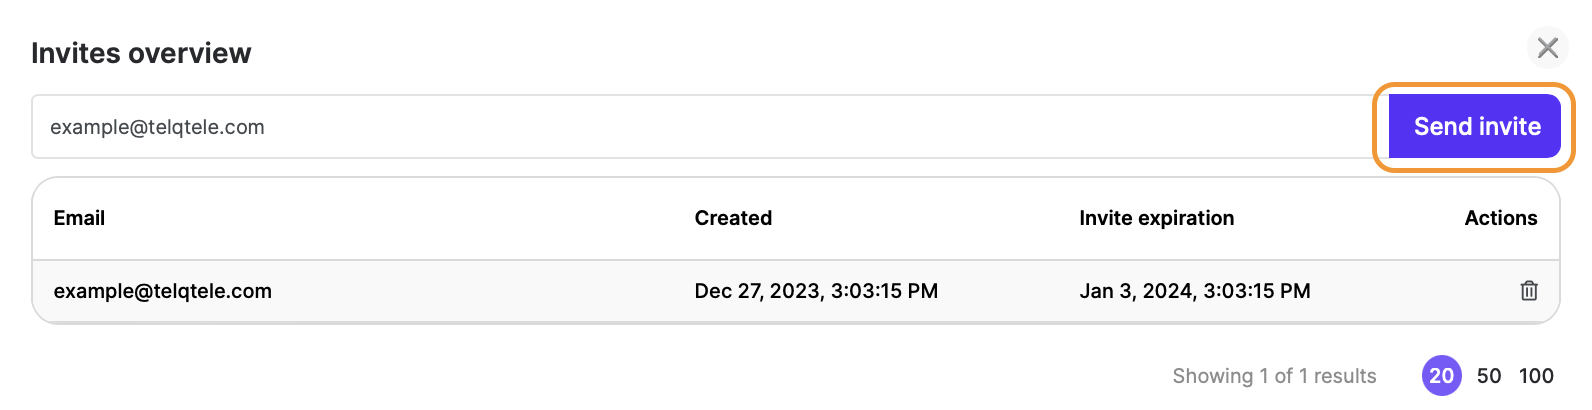
Task: Click the Invite expiration column header
Action: coord(1156,218)
